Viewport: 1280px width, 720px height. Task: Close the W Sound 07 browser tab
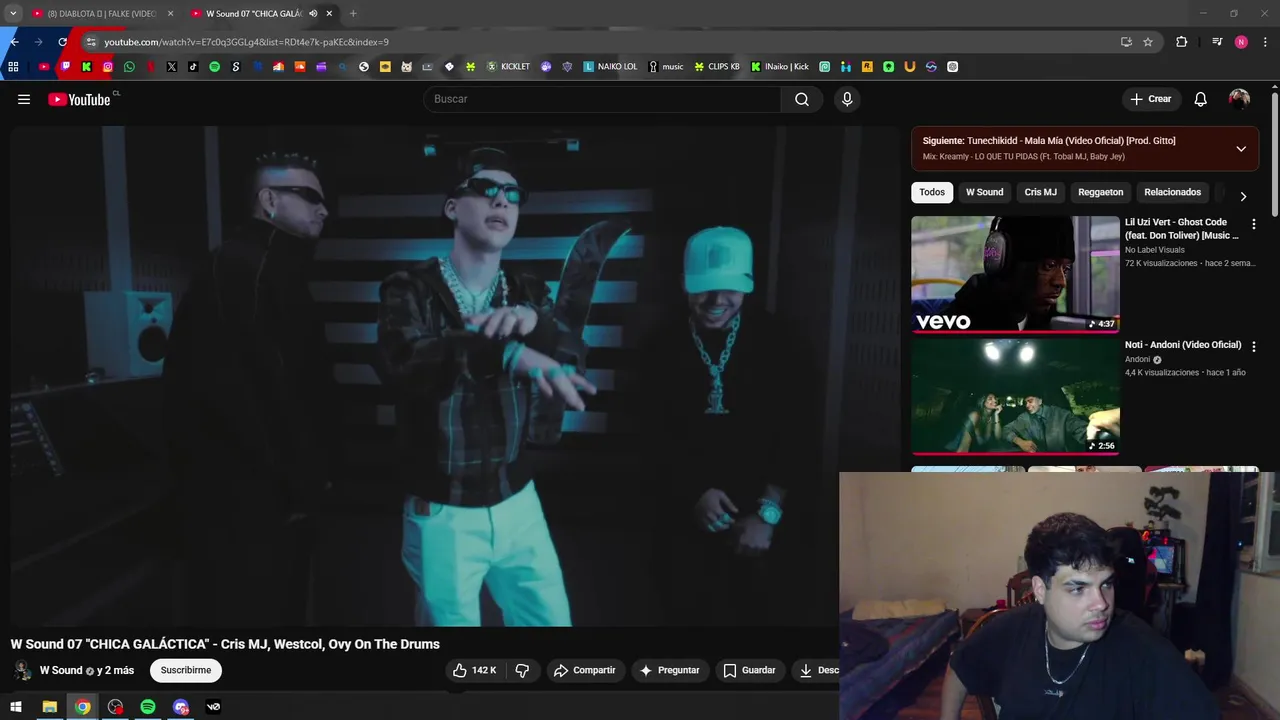[x=329, y=14]
